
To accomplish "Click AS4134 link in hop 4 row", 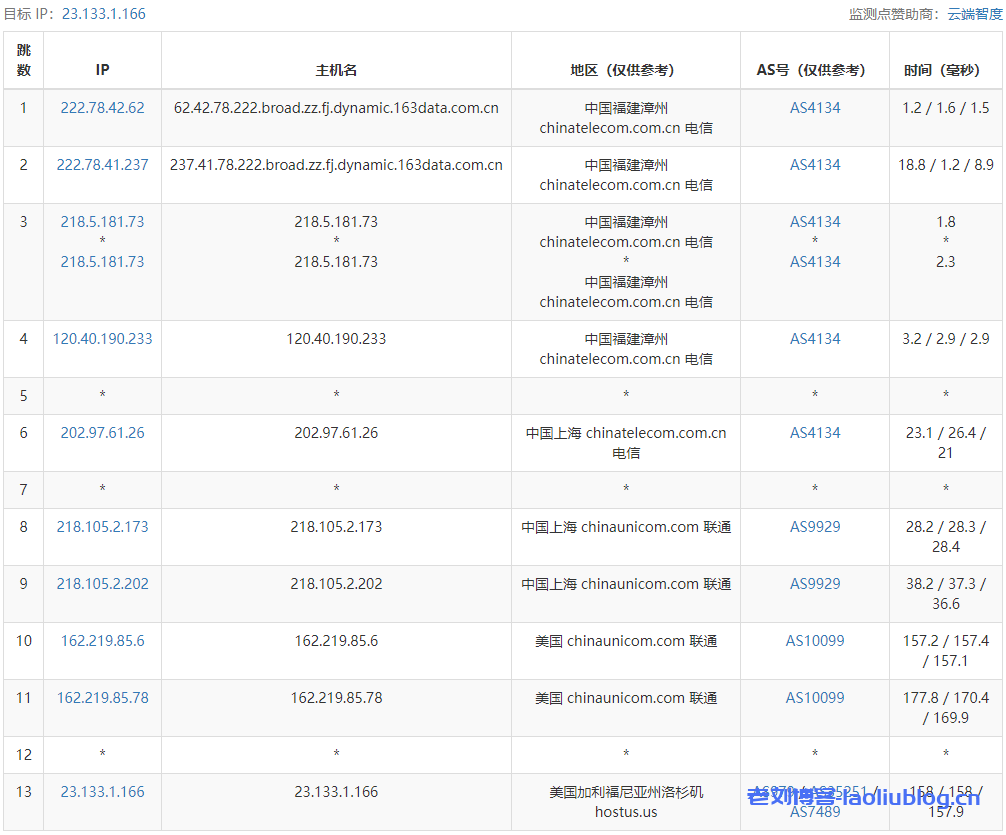I will tap(815, 339).
